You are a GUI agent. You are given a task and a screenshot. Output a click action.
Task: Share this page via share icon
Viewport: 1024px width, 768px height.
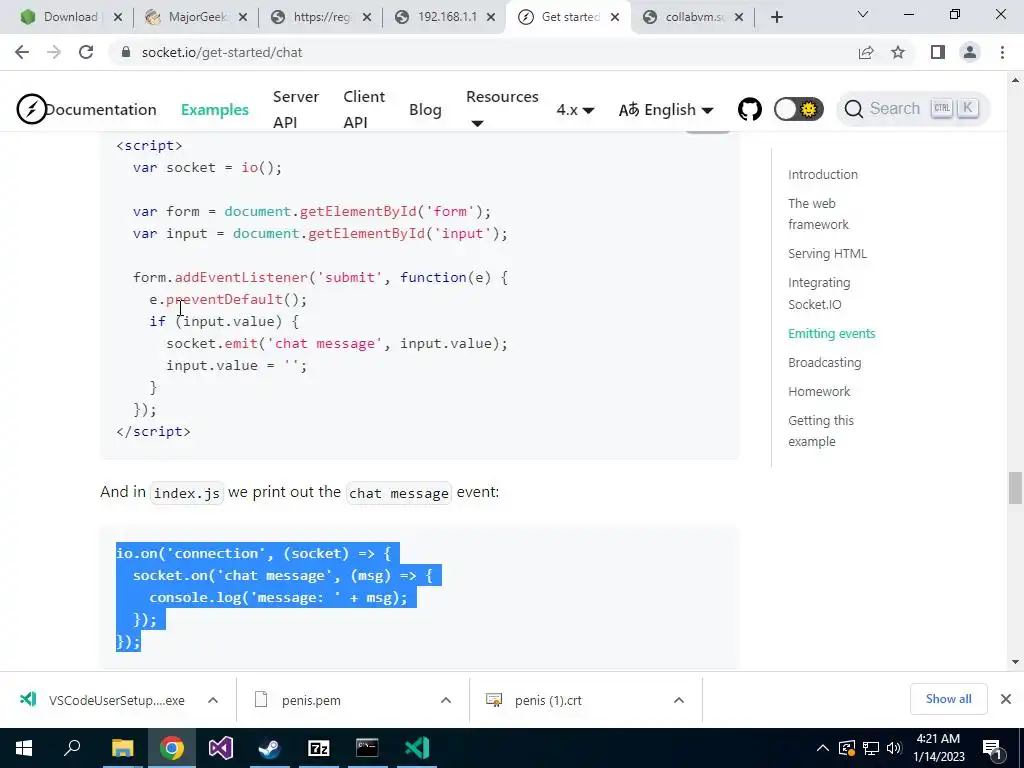click(866, 52)
